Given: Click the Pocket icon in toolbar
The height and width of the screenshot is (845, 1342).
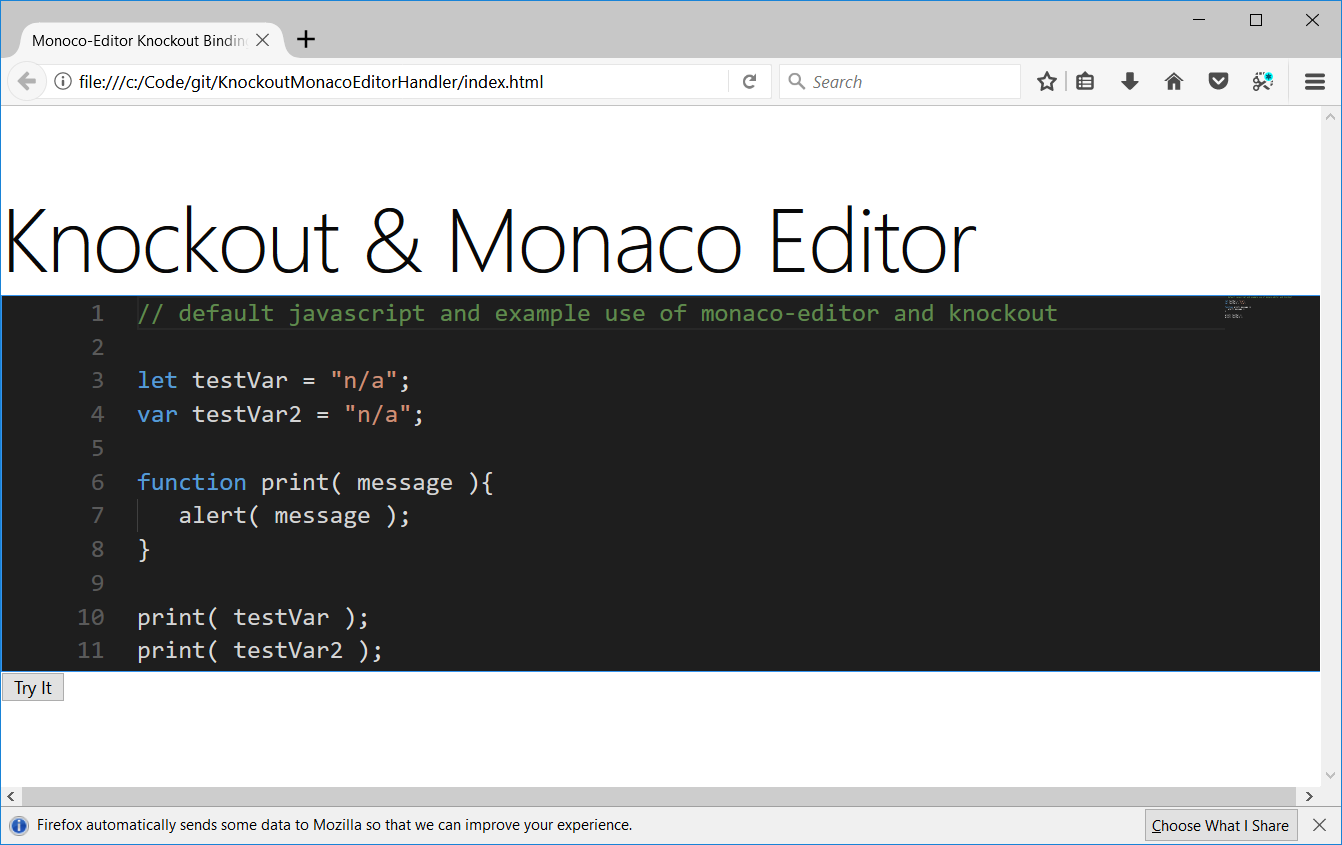Looking at the screenshot, I should pyautogui.click(x=1218, y=82).
